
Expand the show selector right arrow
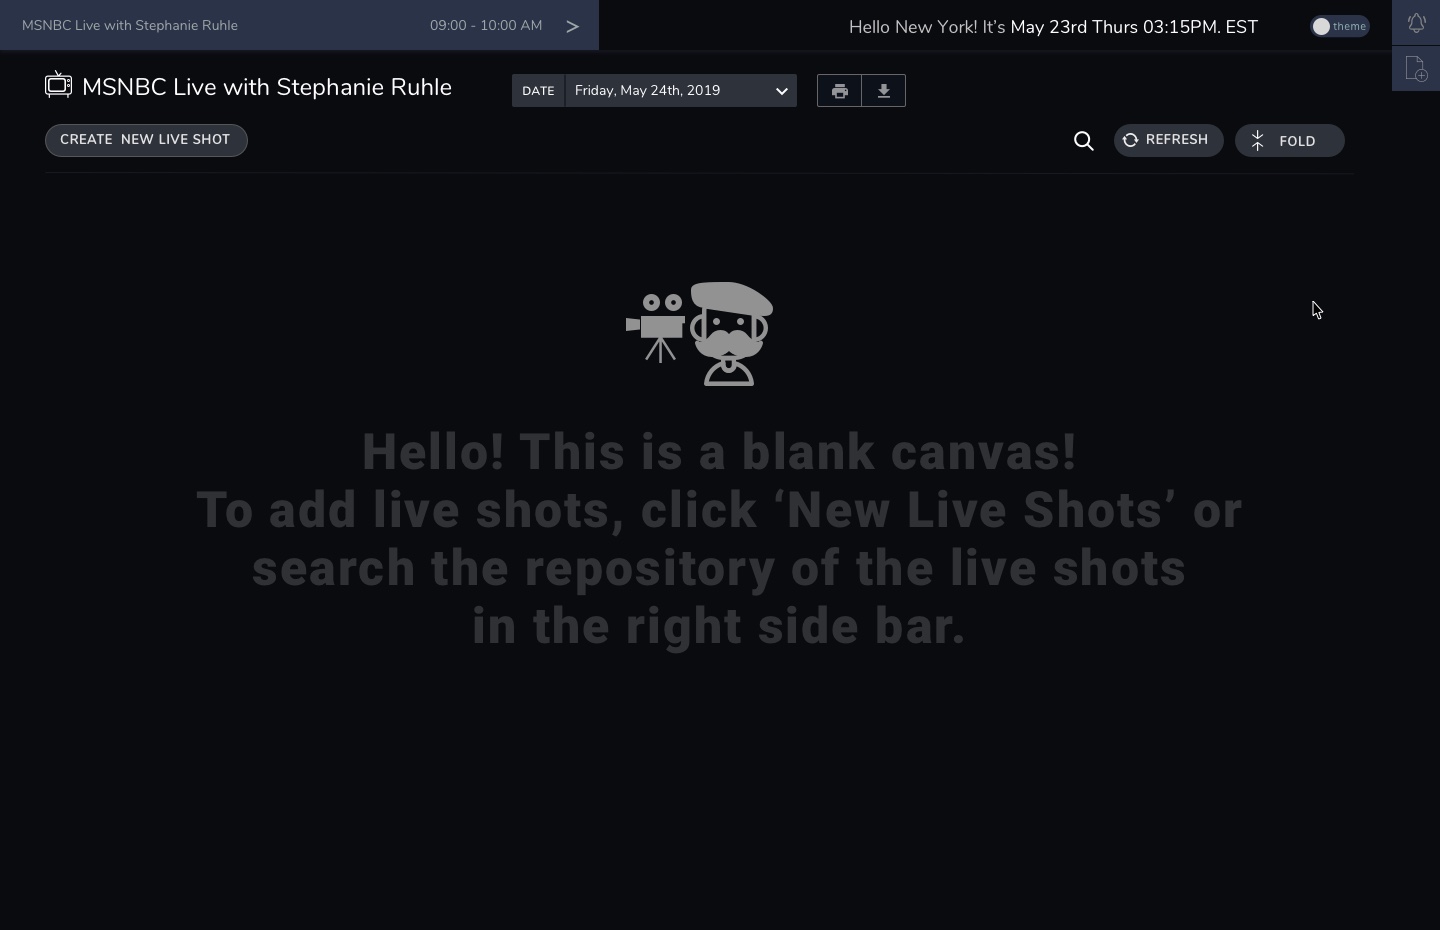click(x=572, y=27)
